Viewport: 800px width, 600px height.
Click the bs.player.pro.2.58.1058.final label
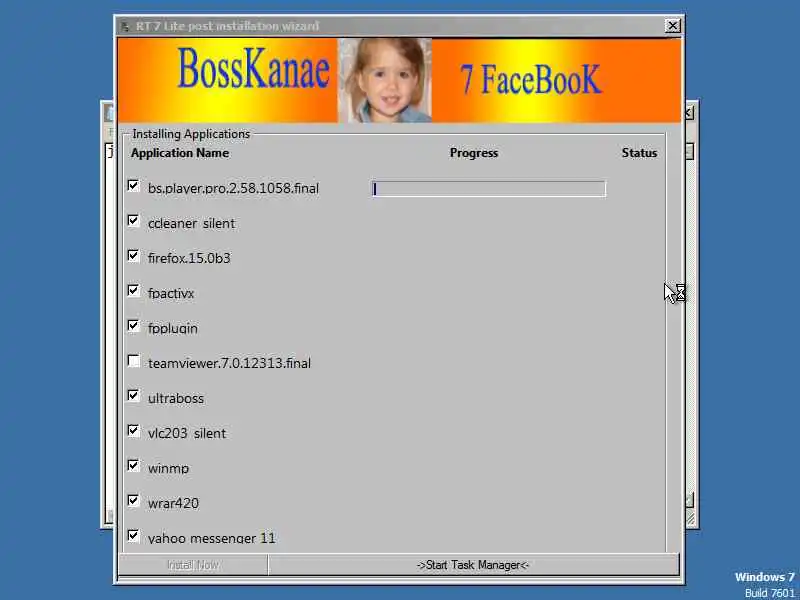(233, 189)
